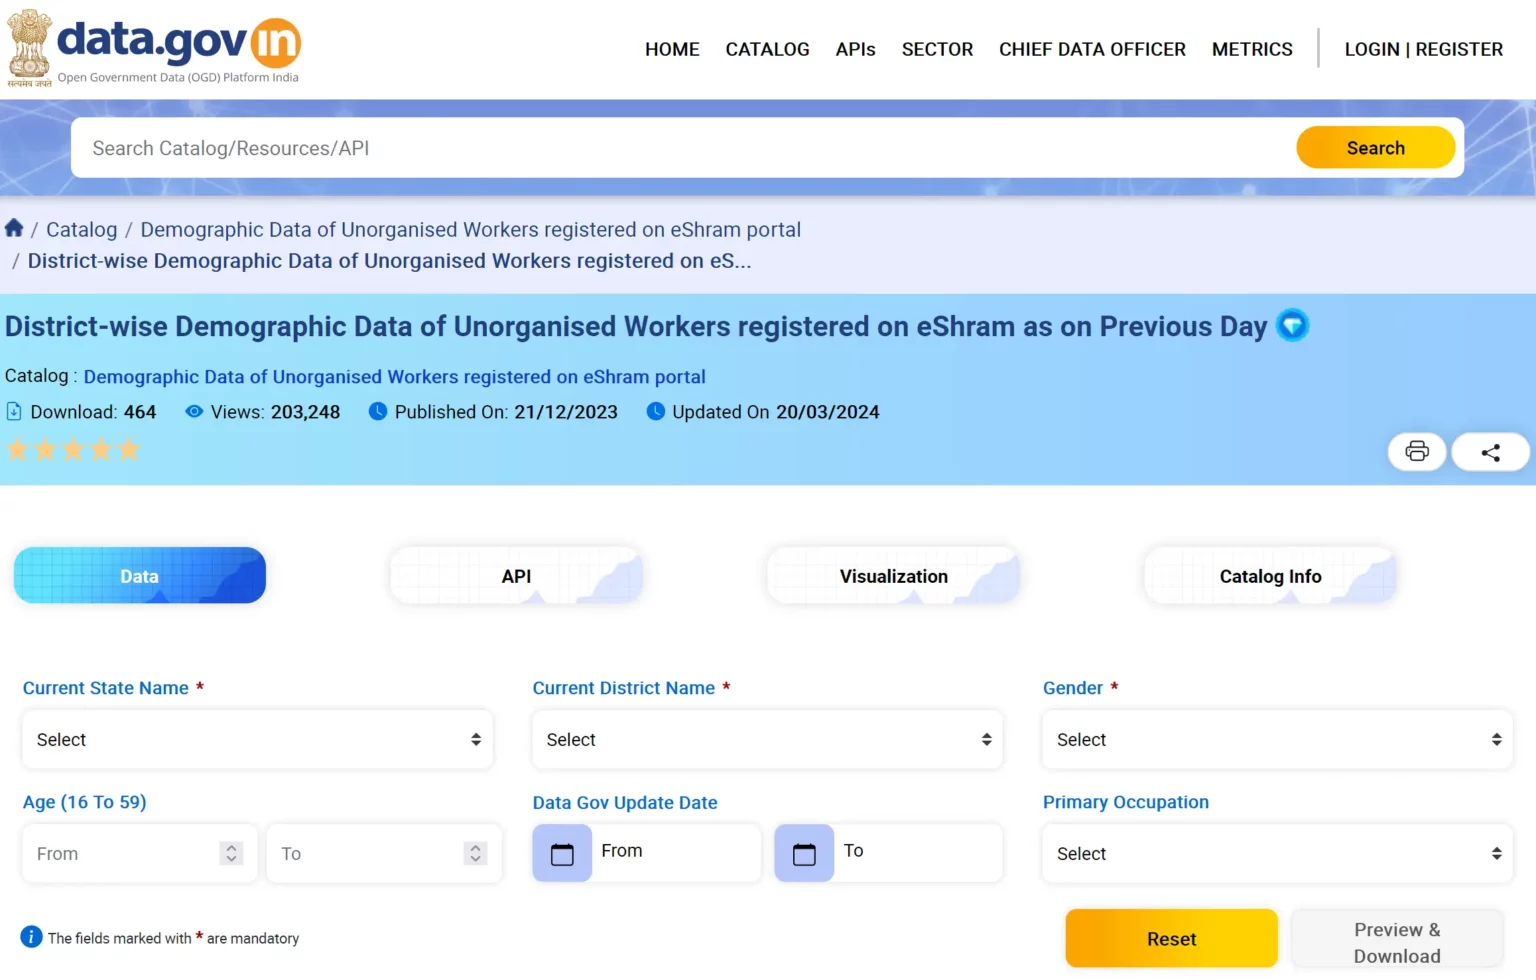1536x980 pixels.
Task: Click the Published On 21/12/2023 text
Action: [506, 412]
